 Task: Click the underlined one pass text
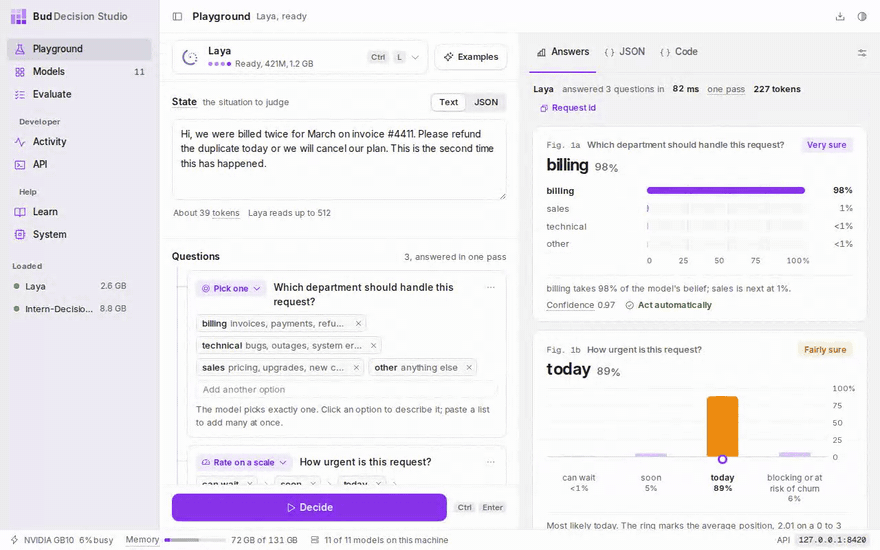tap(726, 89)
